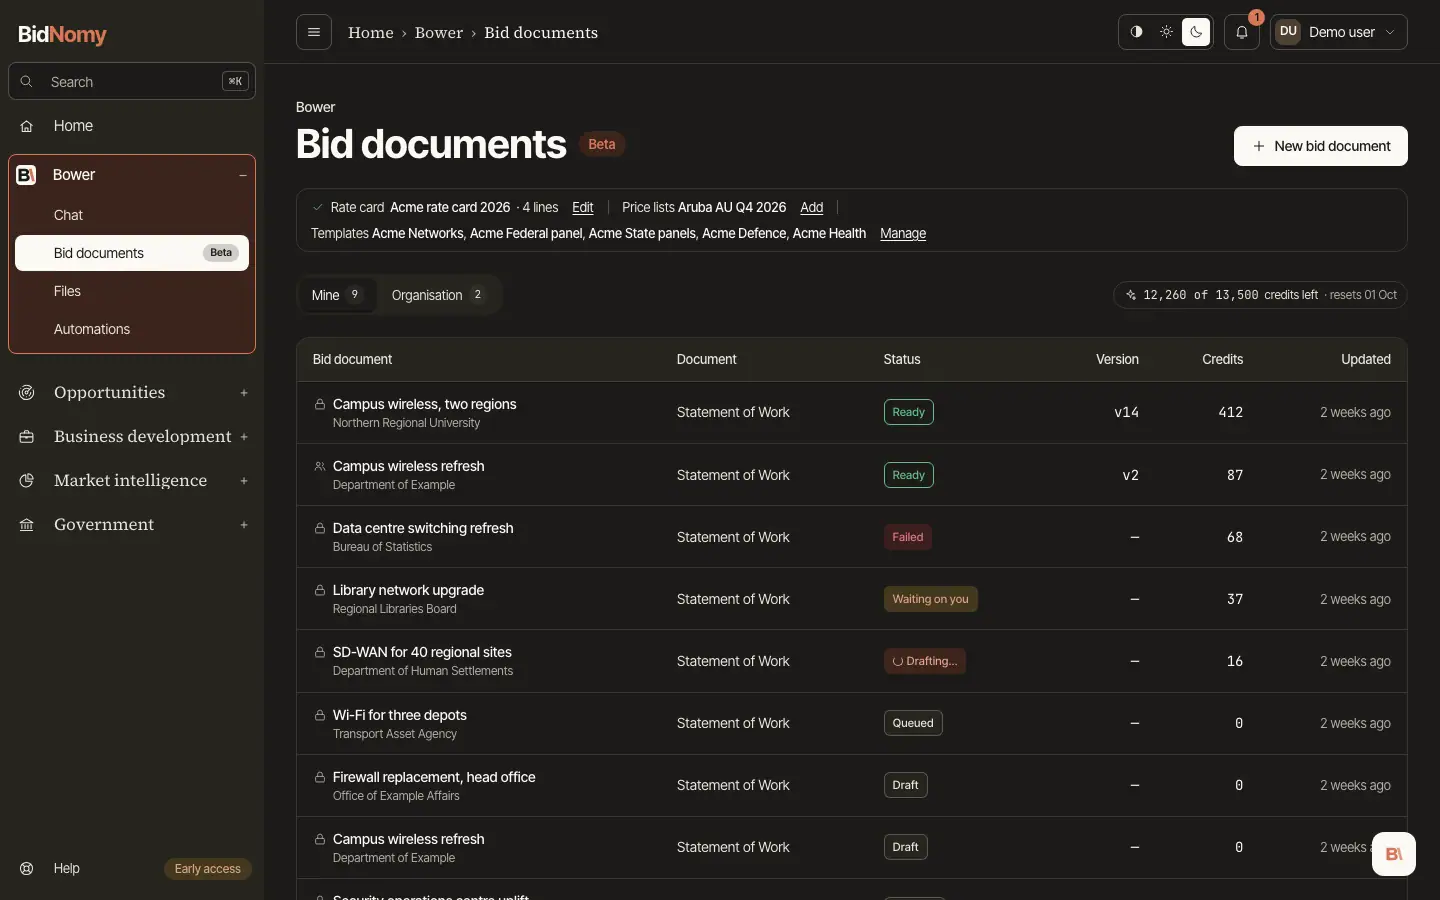Screen dimensions: 1440x900
Task: Open Wi-Fi for three depots row
Action: point(851,723)
